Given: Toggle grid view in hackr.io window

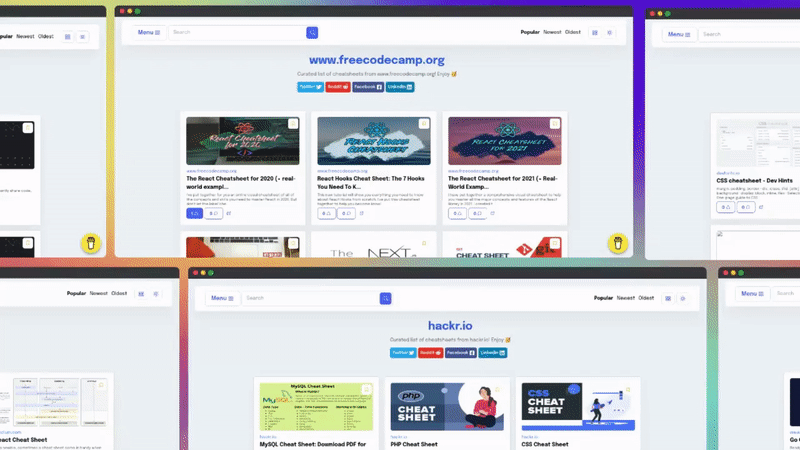Looking at the screenshot, I should point(668,298).
